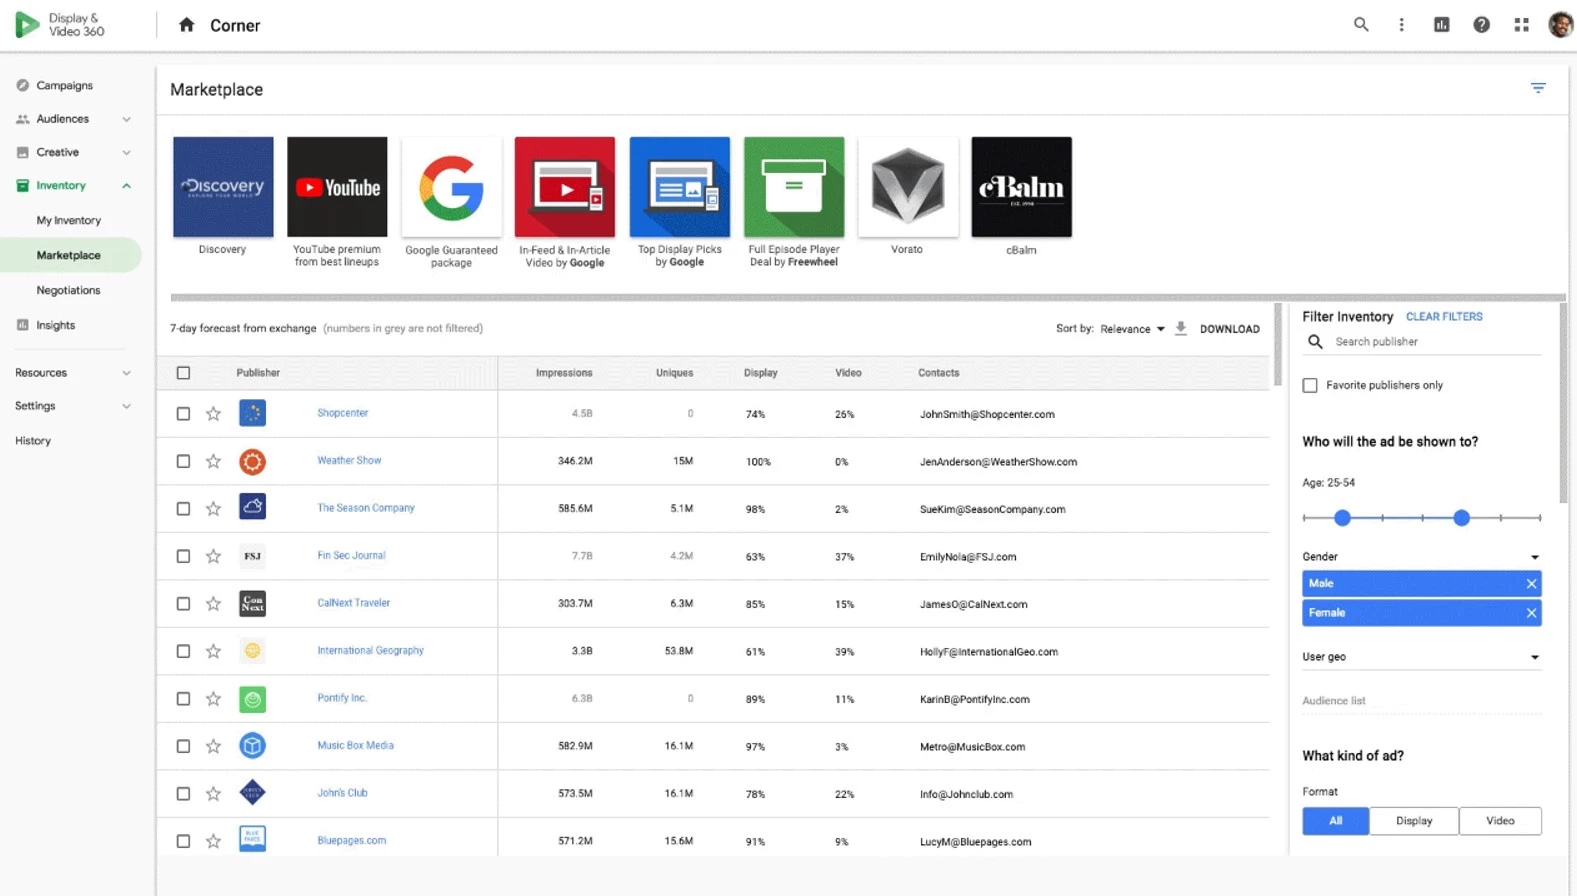Open the user account avatar
Viewport: 1577px width, 896px height.
[1560, 25]
